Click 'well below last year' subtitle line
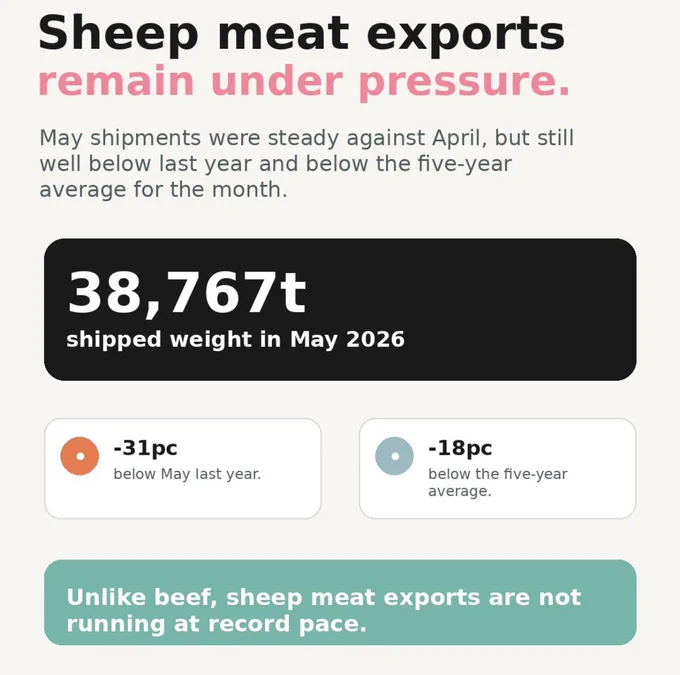Image resolution: width=680 pixels, height=675 pixels. point(275,164)
